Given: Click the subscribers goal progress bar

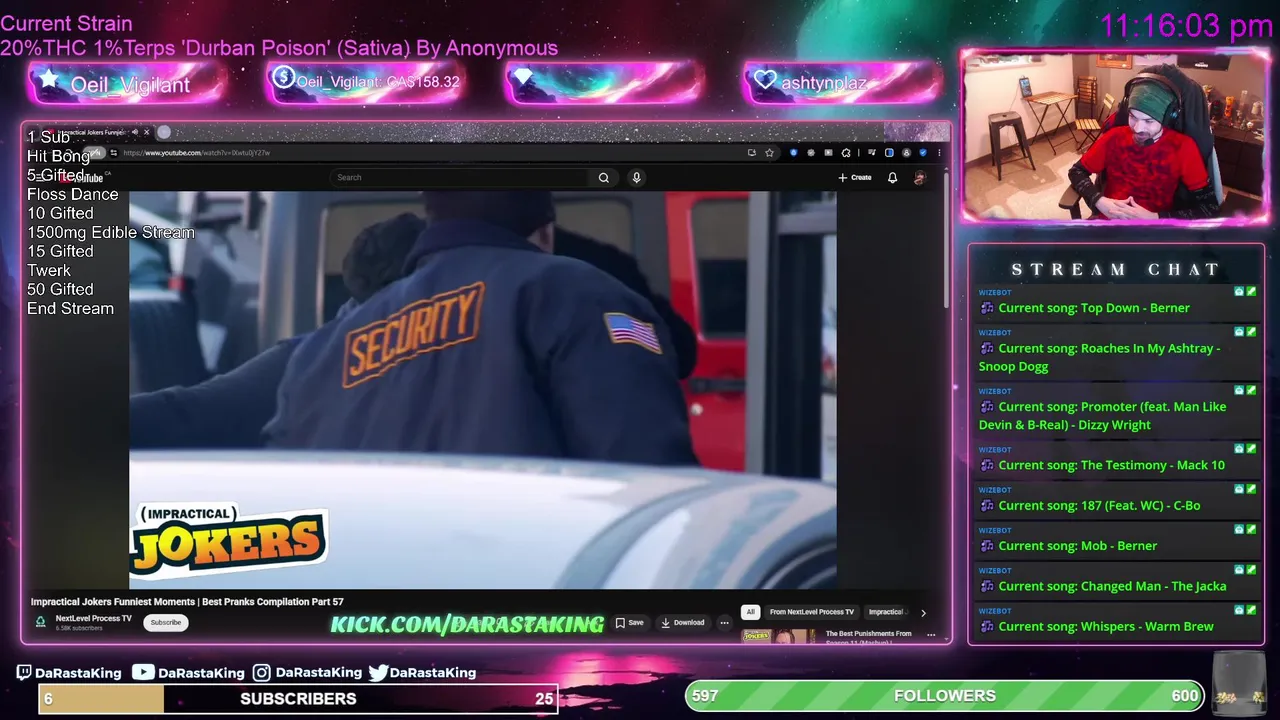Looking at the screenshot, I should [298, 699].
